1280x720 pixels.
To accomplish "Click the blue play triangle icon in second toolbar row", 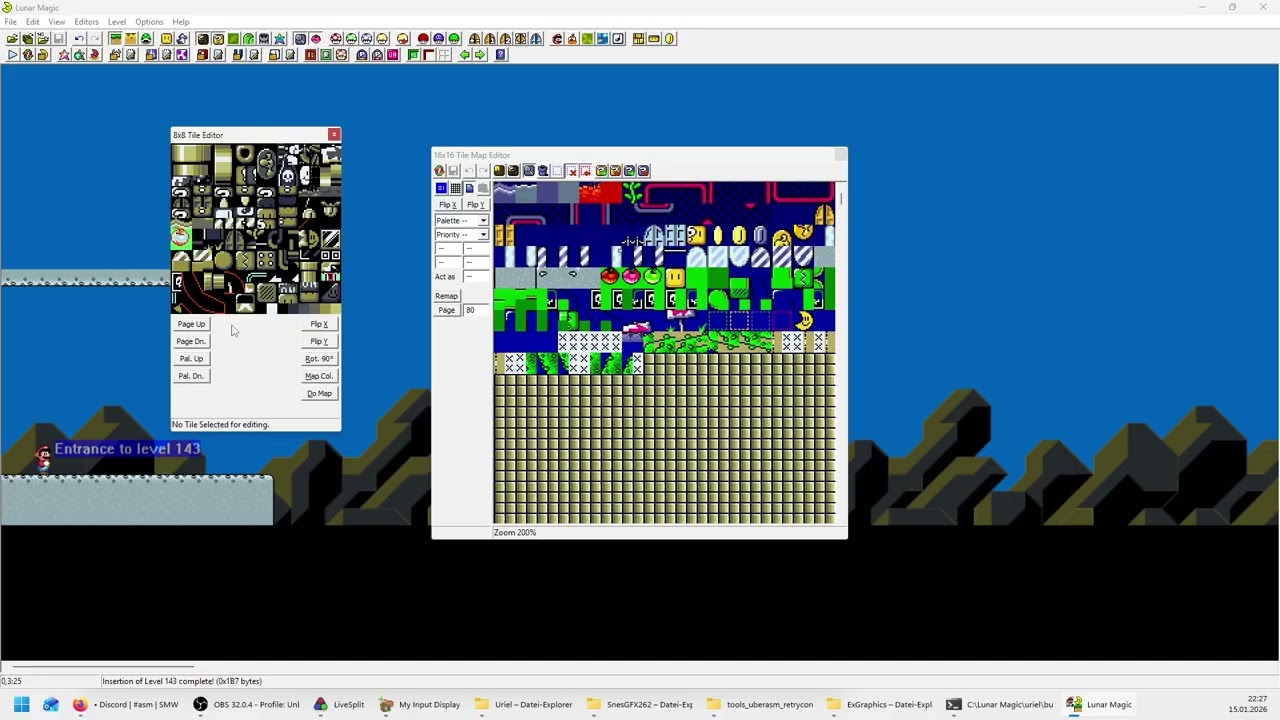I will point(13,54).
